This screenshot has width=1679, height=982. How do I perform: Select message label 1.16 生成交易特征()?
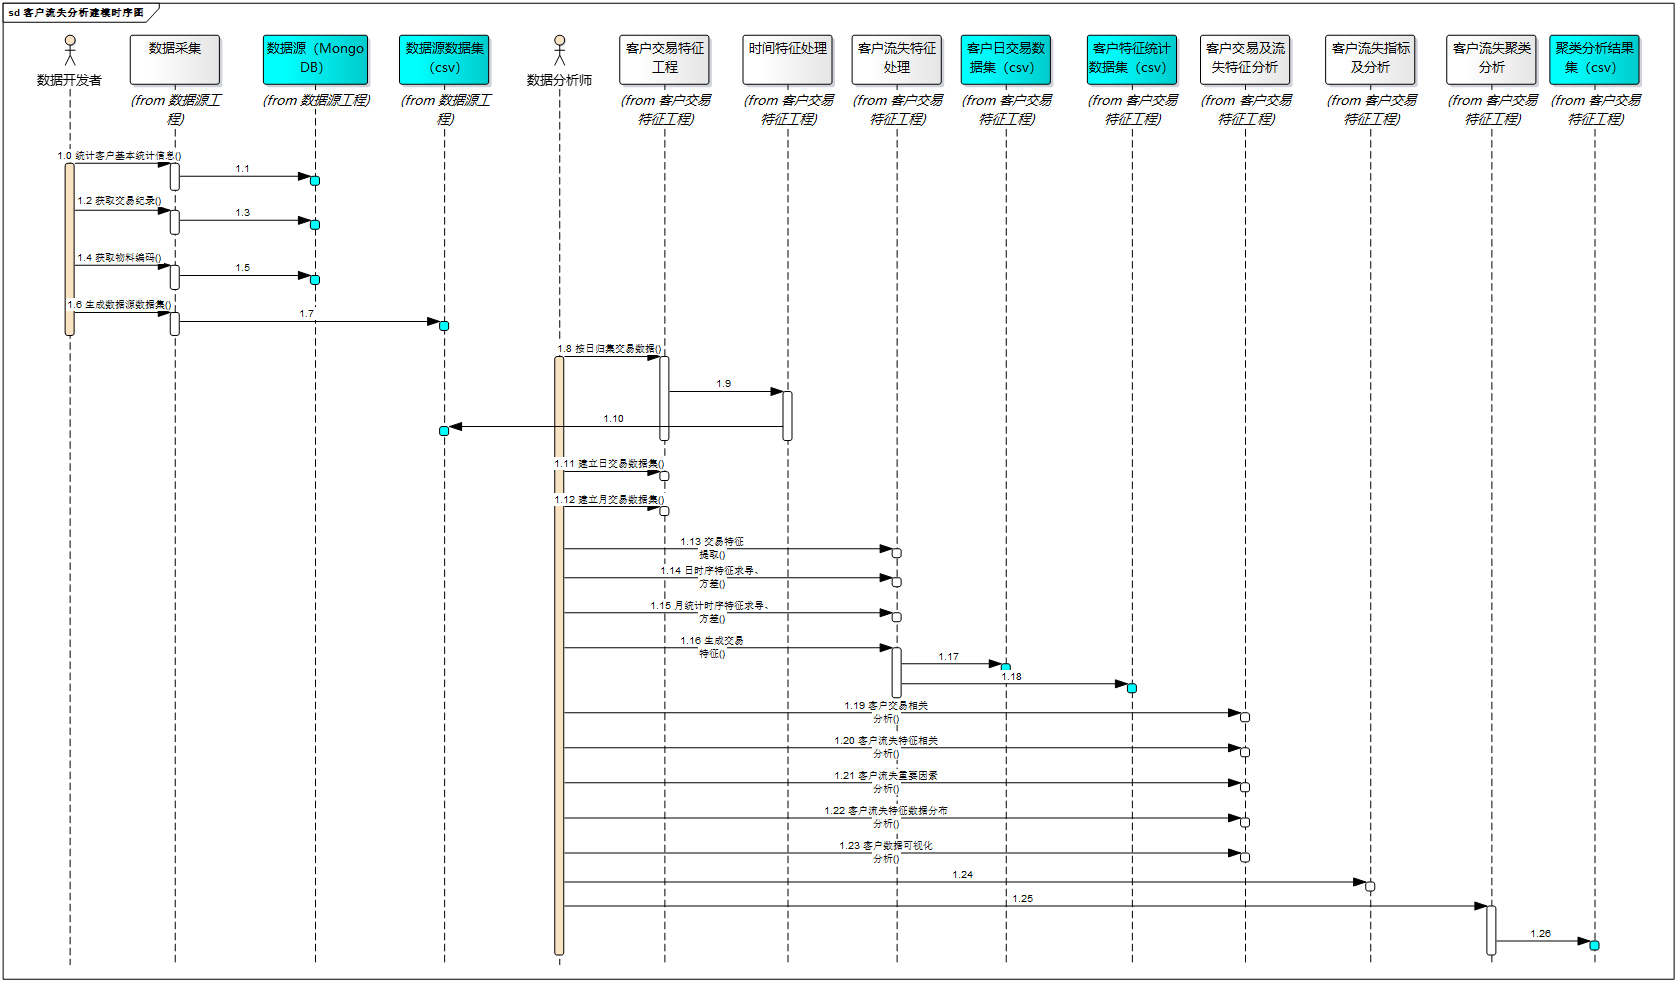pyautogui.click(x=712, y=647)
